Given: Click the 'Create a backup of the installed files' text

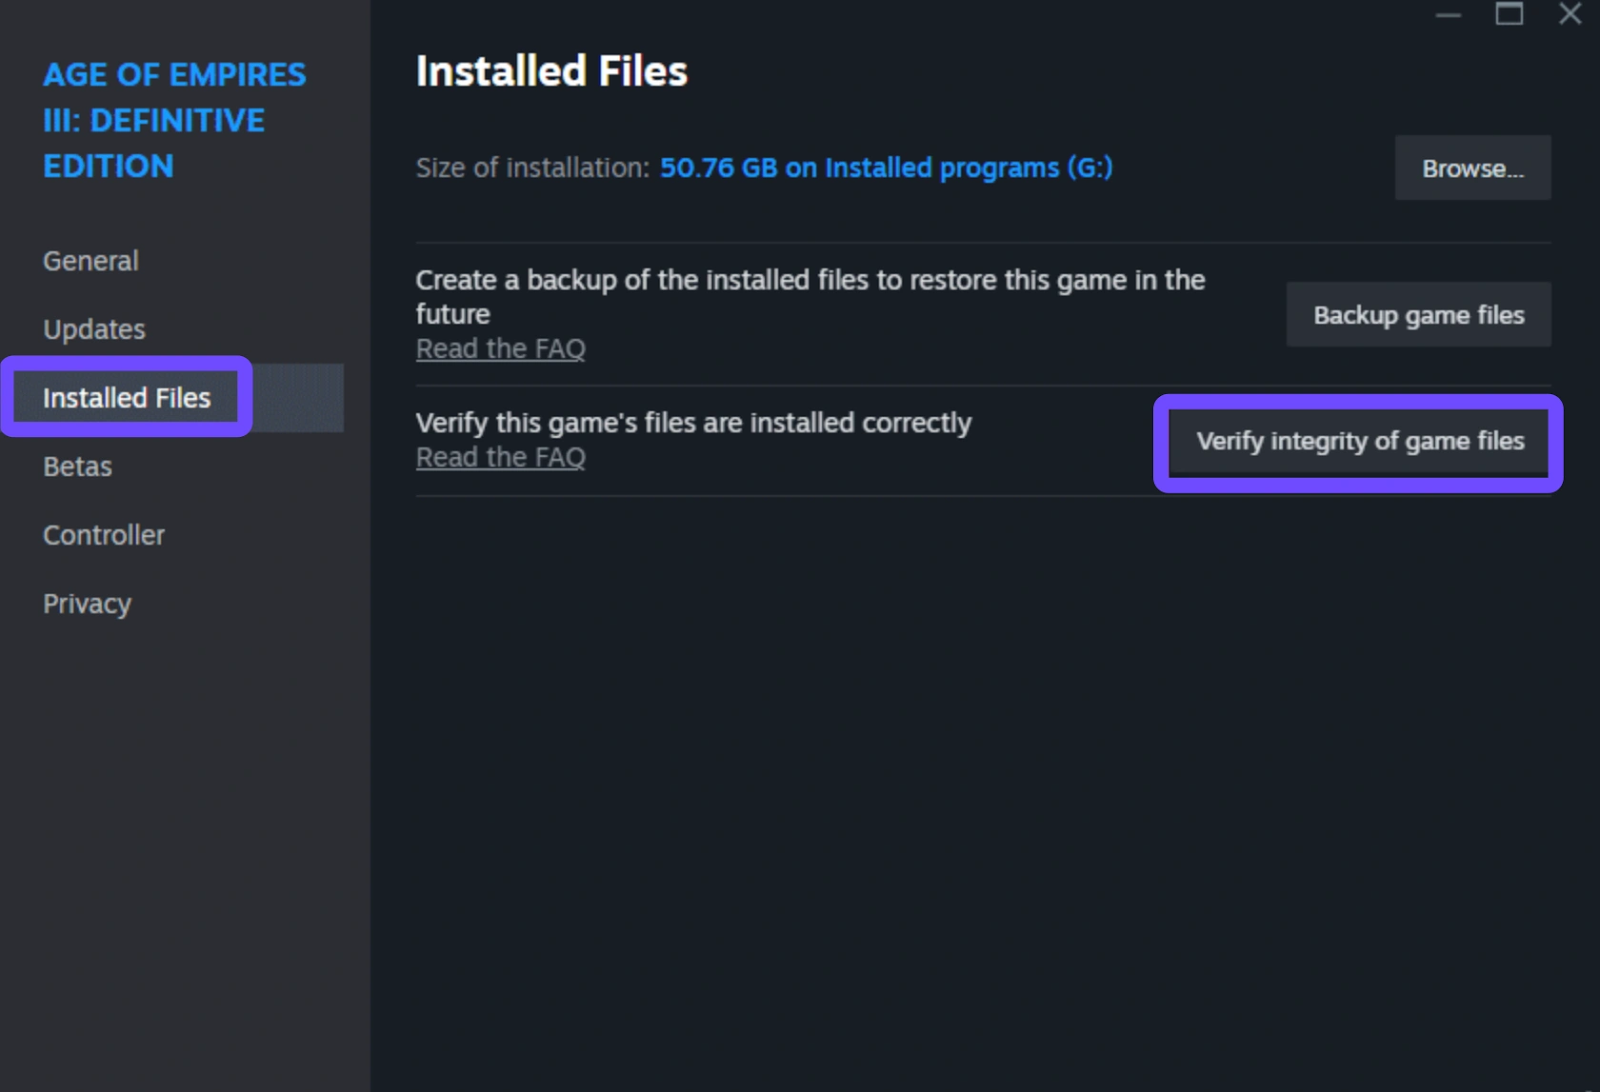Looking at the screenshot, I should (x=810, y=297).
